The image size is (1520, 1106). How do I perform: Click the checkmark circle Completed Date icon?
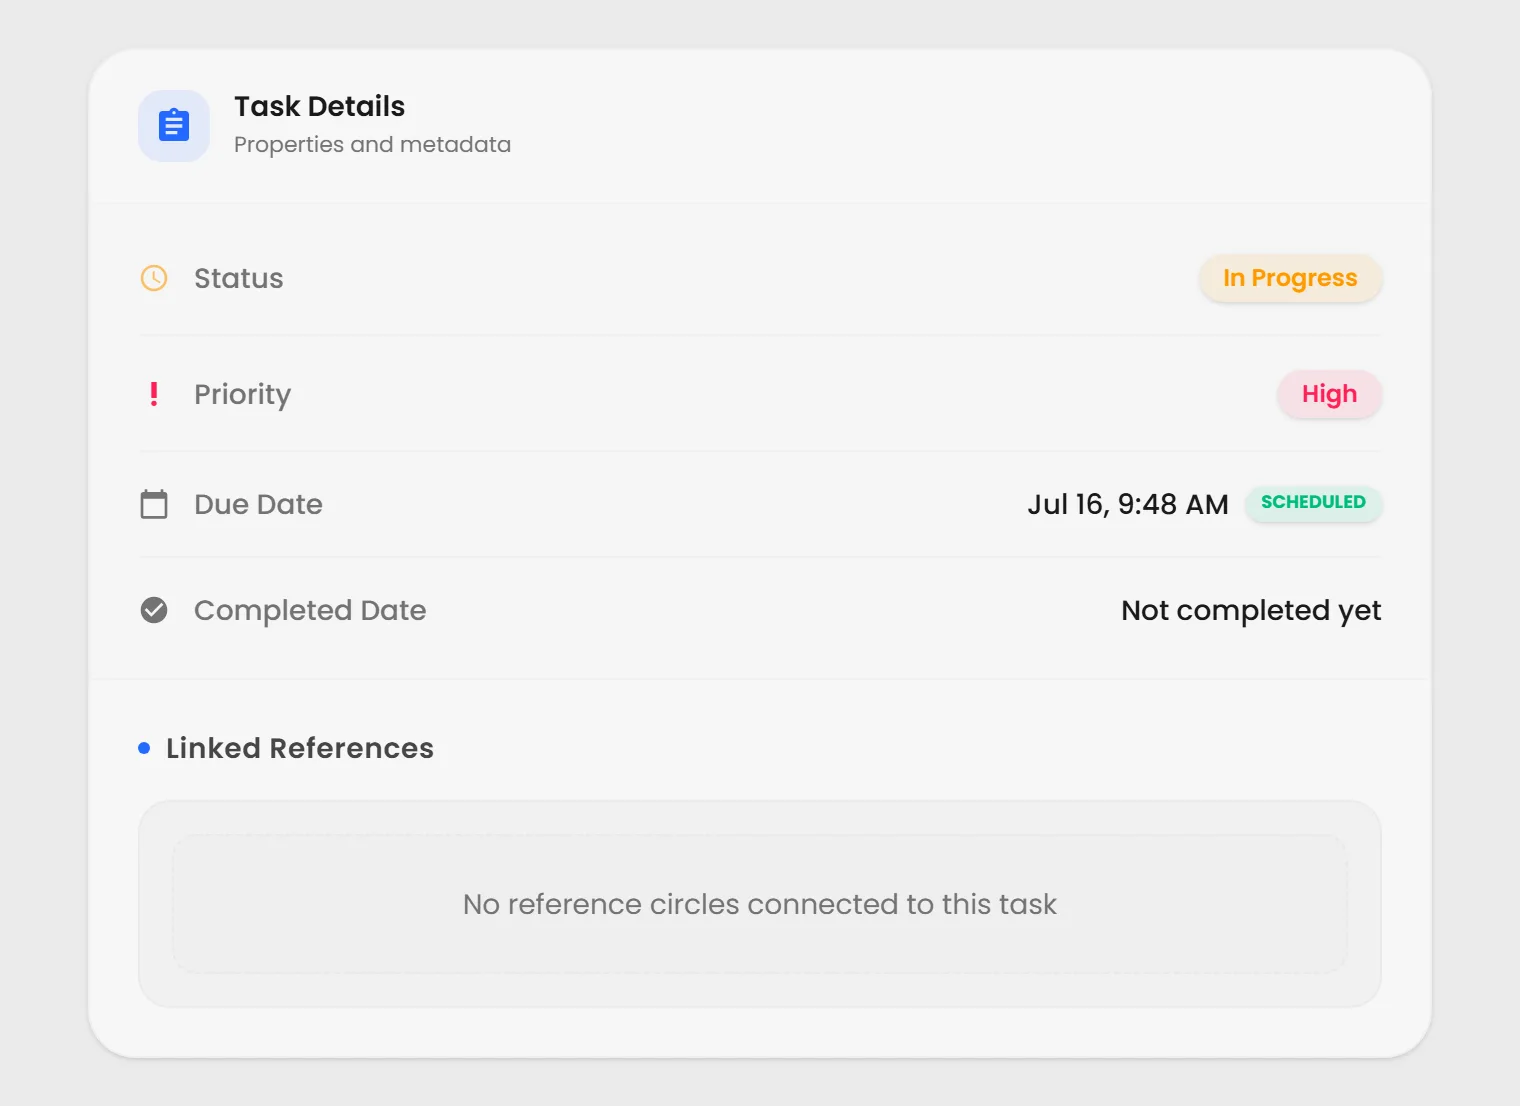pos(154,610)
